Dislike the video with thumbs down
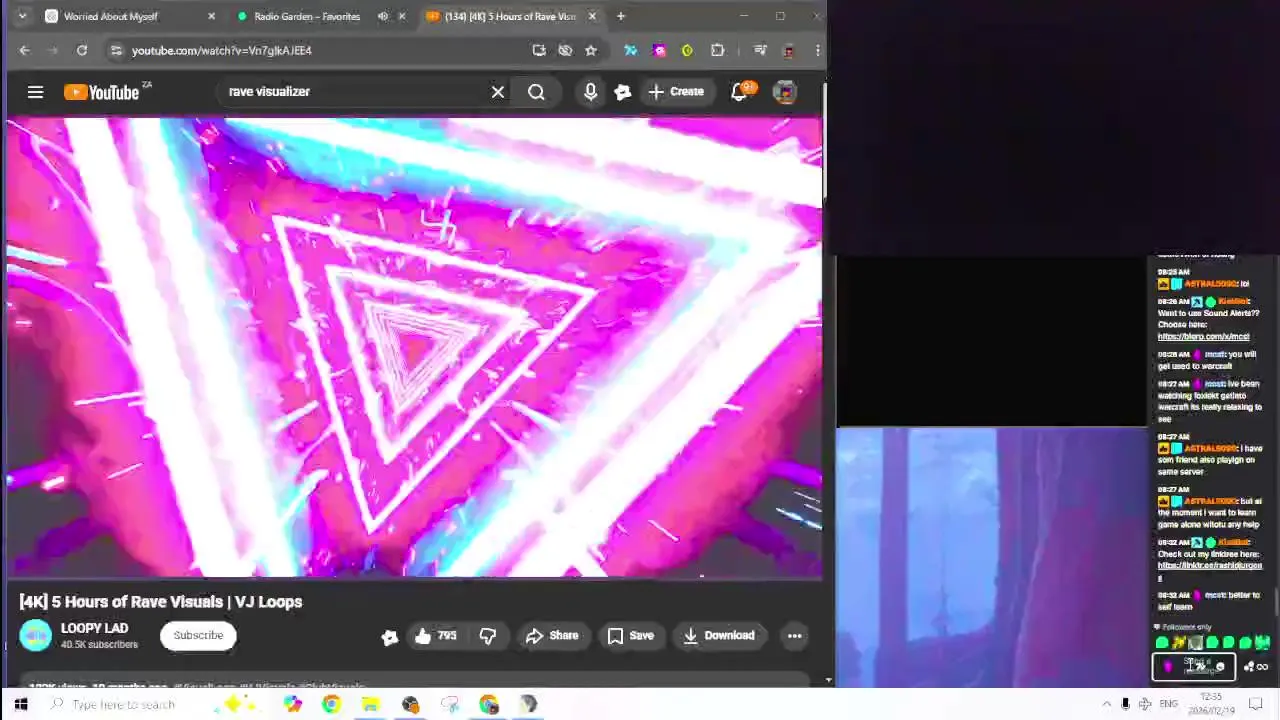Image resolution: width=1280 pixels, height=720 pixels. [488, 635]
